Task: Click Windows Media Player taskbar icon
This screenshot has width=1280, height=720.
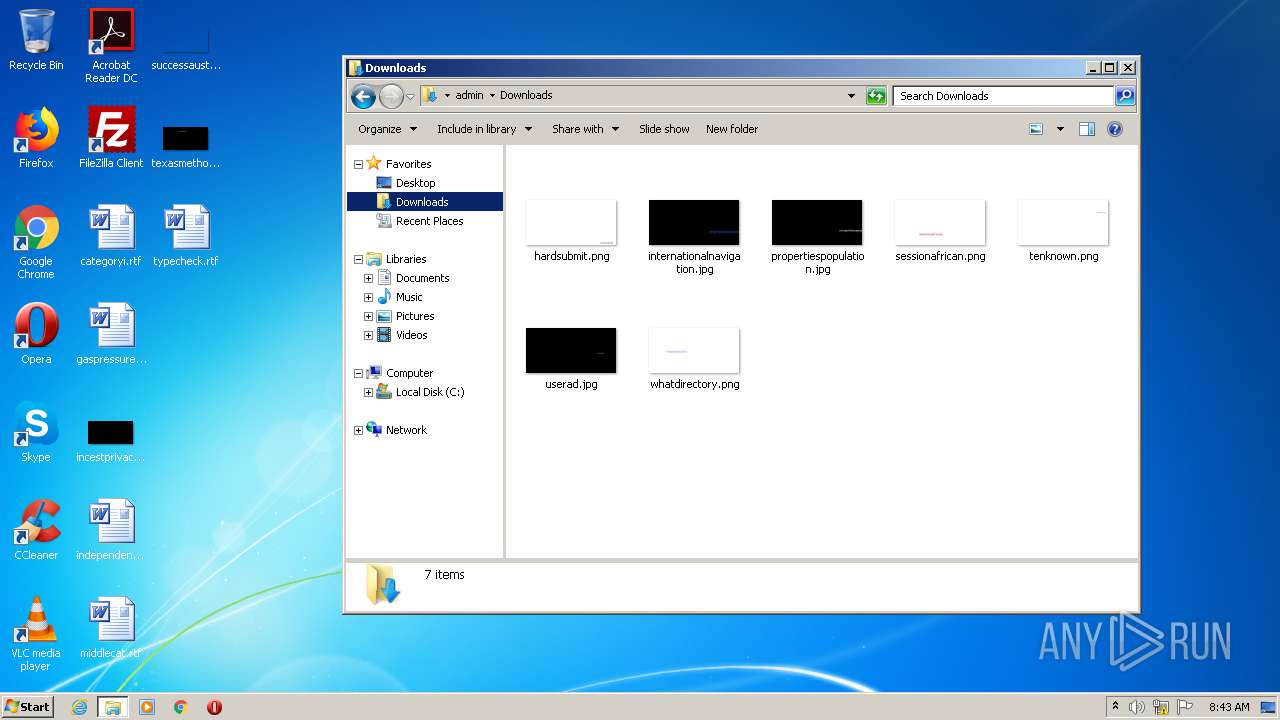Action: (x=147, y=707)
